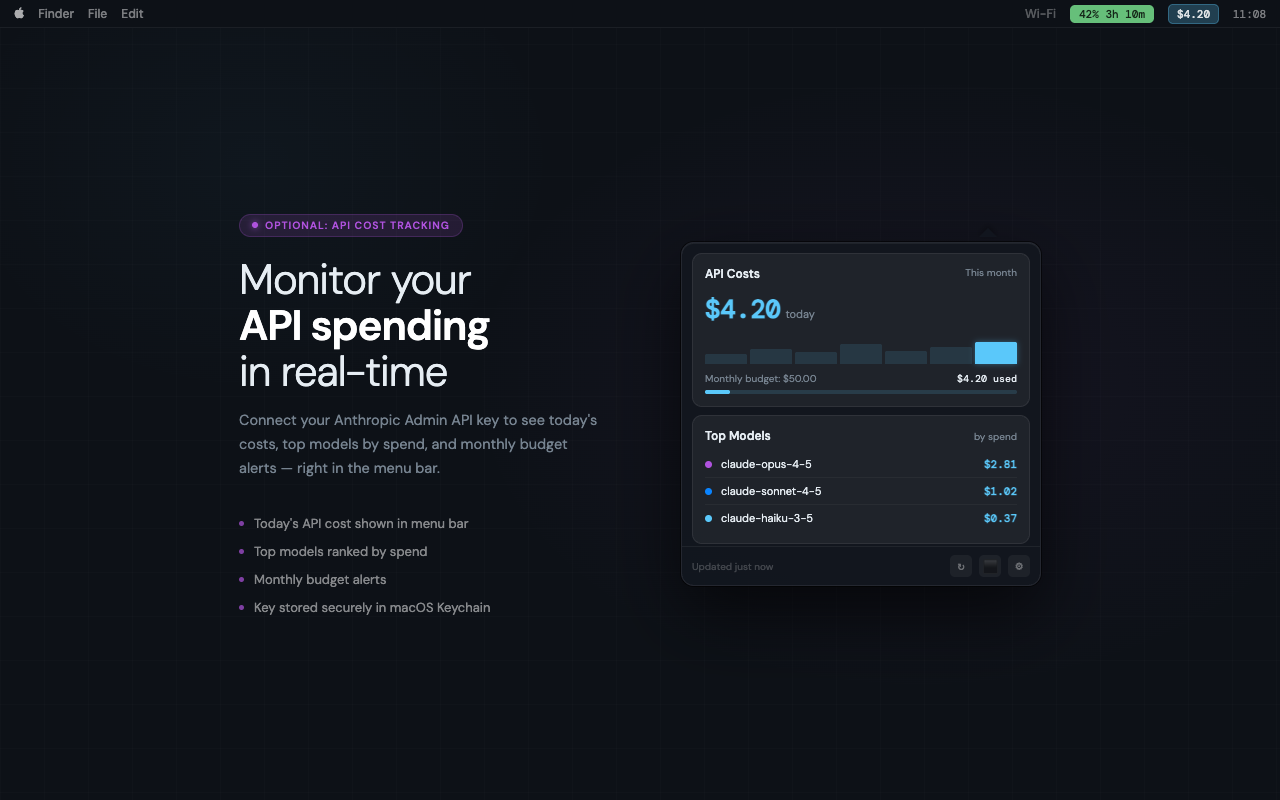Open the Apple menu
This screenshot has height=800, width=1280.
pyautogui.click(x=18, y=13)
